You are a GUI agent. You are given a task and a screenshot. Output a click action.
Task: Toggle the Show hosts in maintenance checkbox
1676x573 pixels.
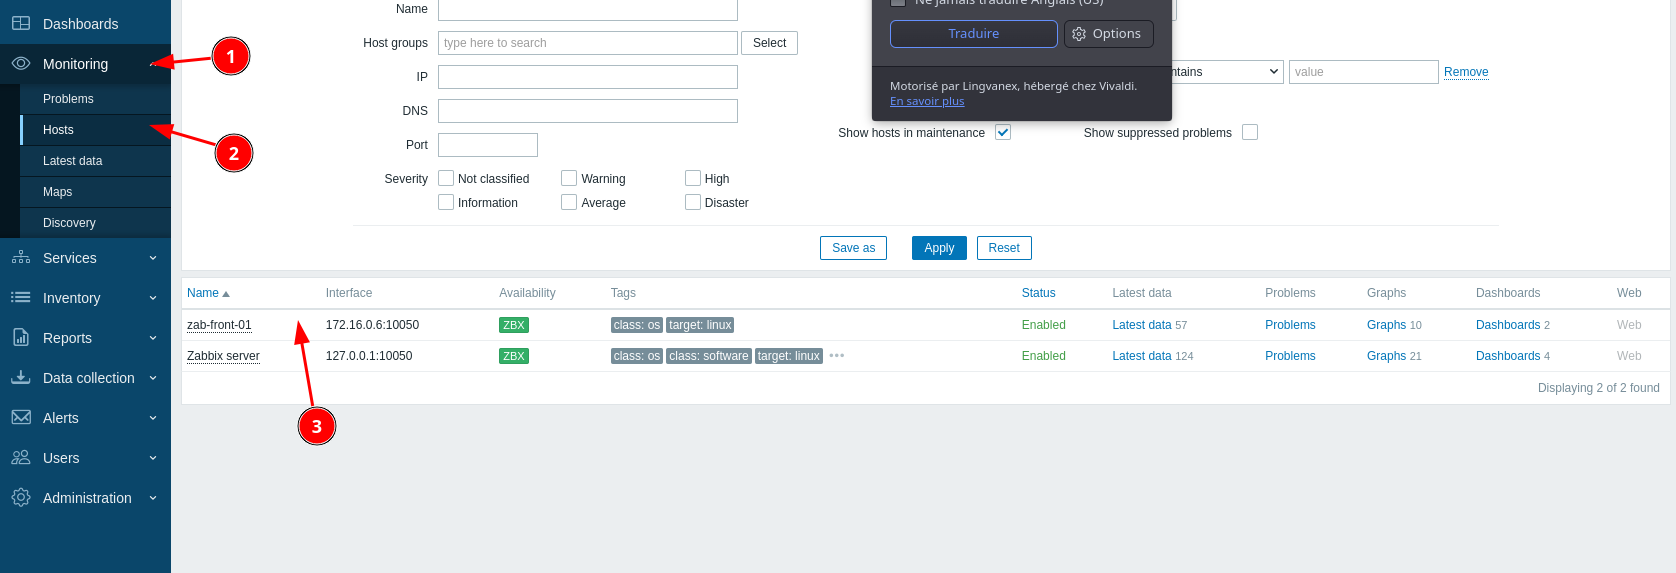click(1003, 132)
